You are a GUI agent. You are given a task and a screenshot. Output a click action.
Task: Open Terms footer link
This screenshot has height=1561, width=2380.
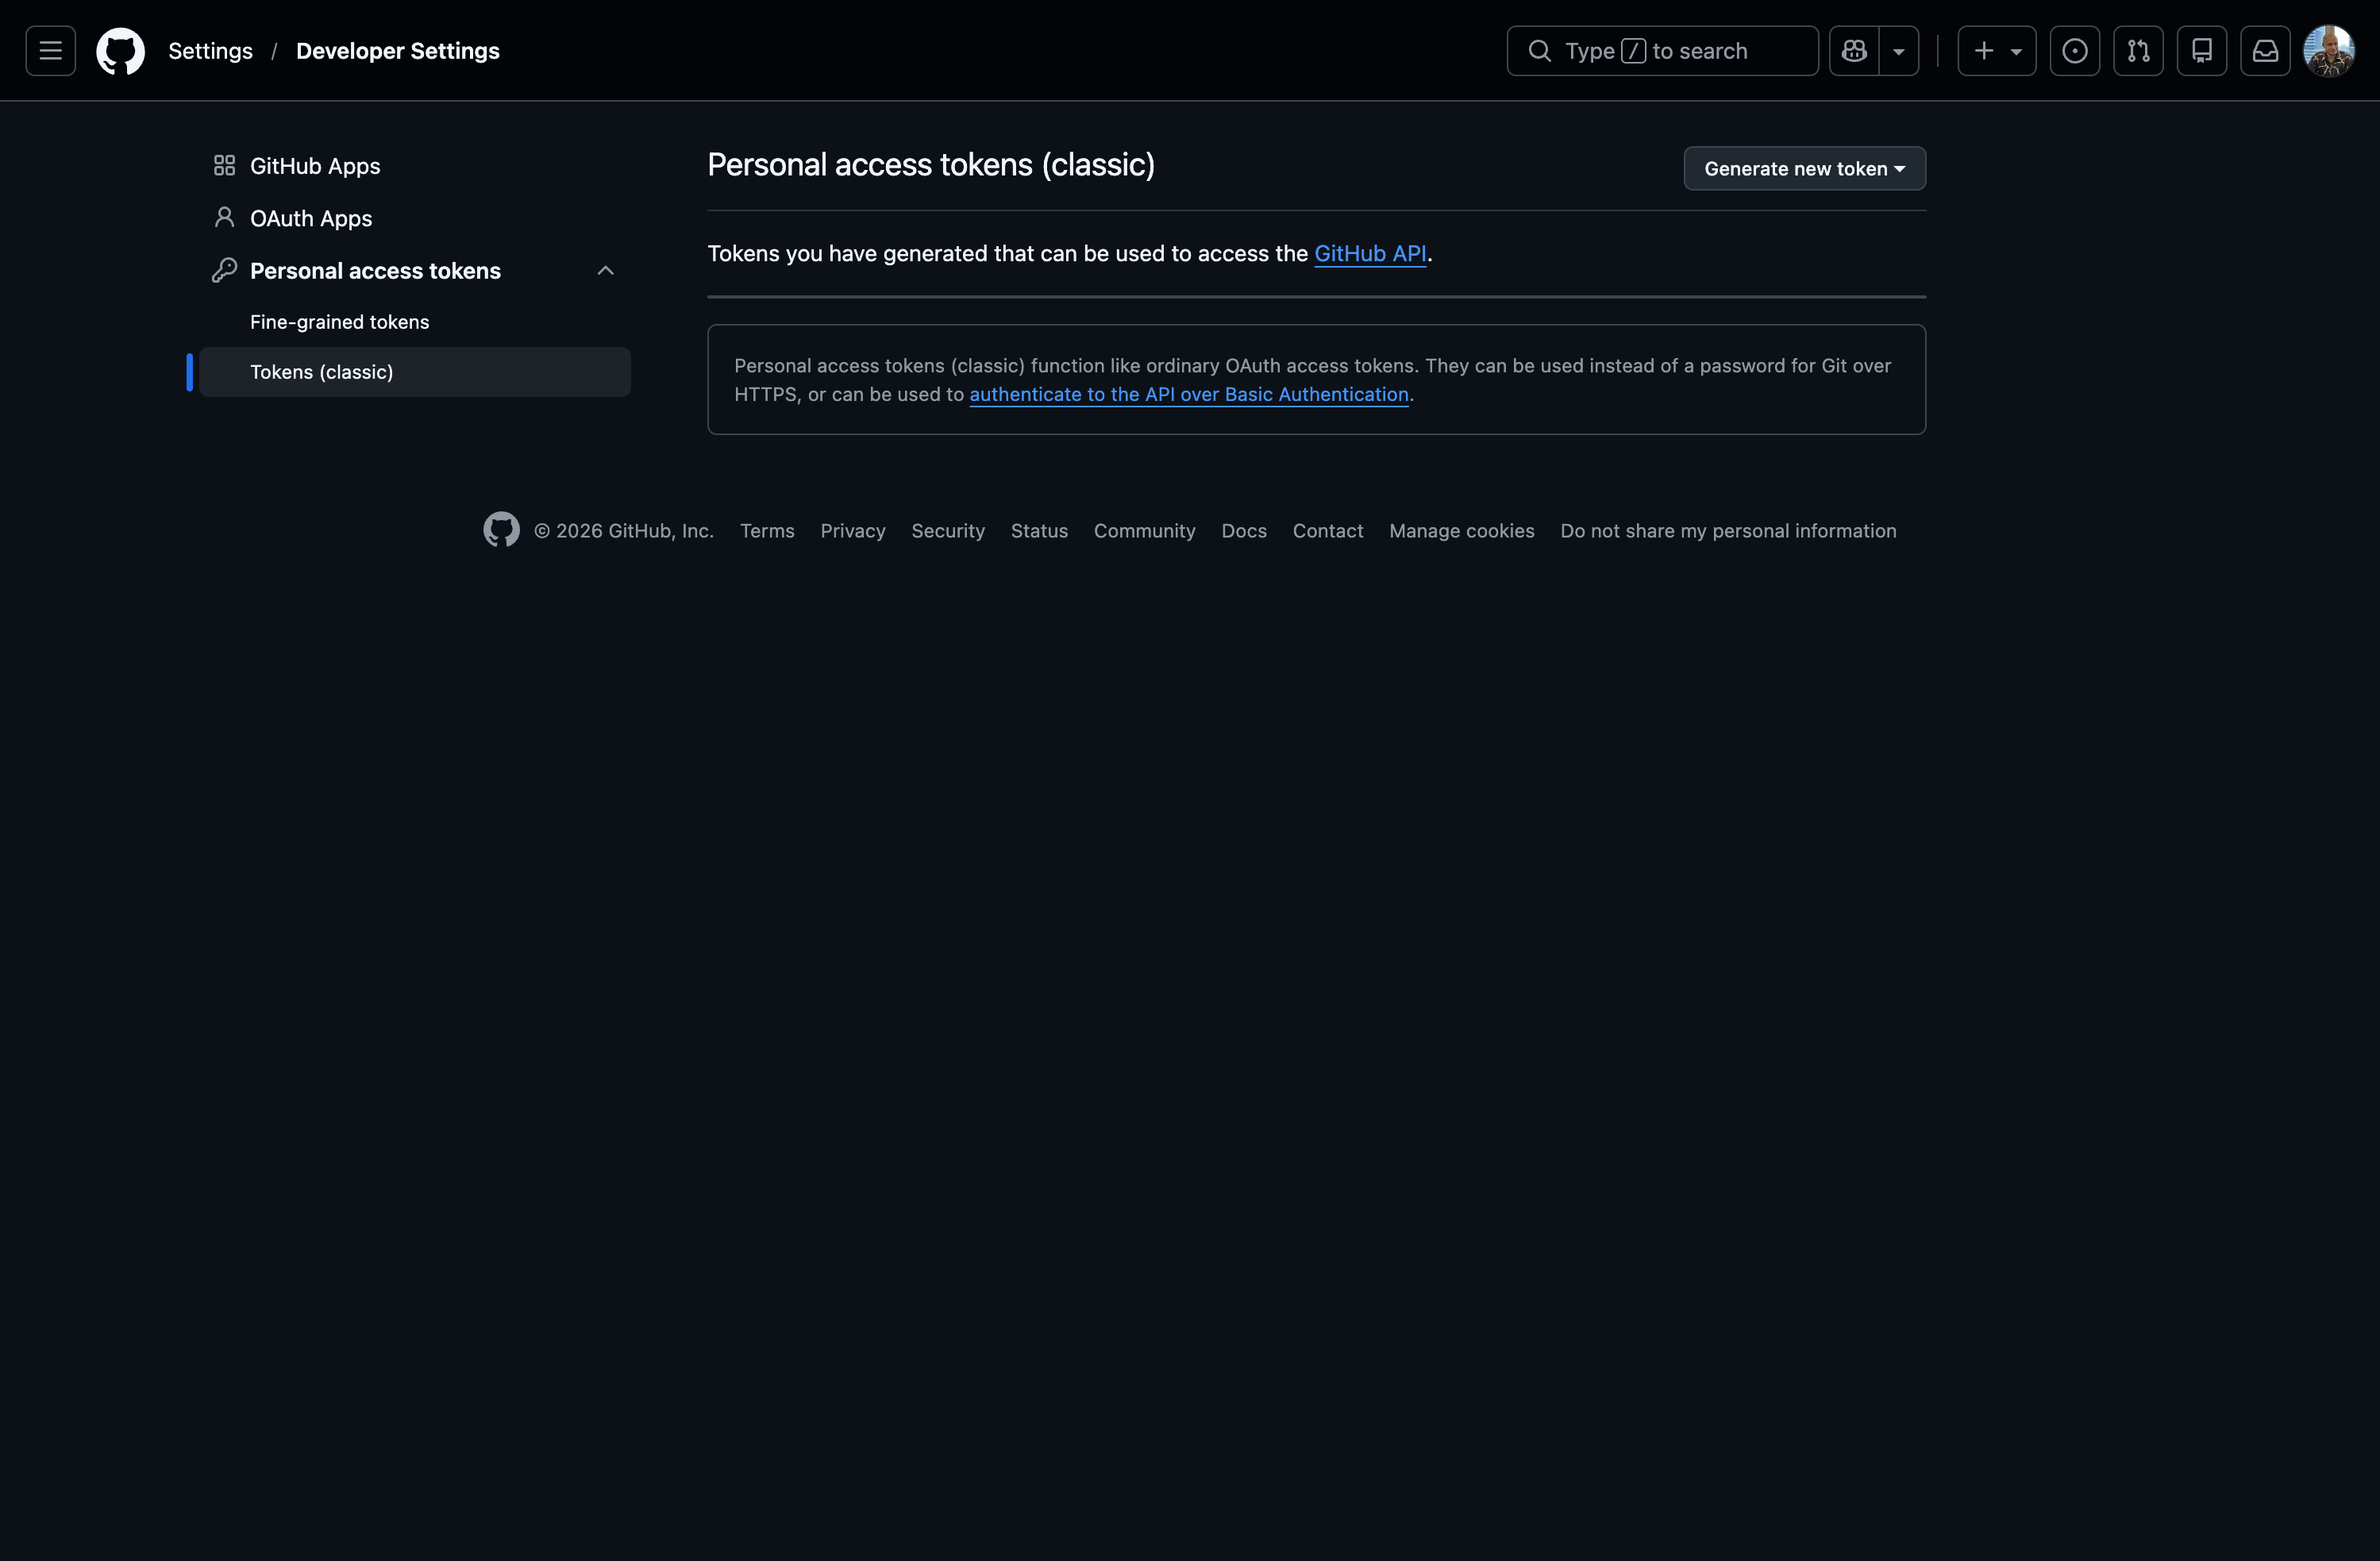pos(767,531)
